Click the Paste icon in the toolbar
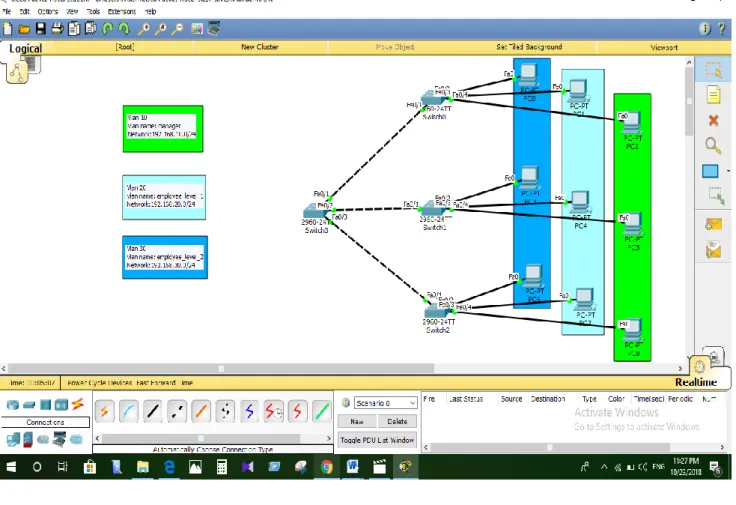 coord(91,29)
